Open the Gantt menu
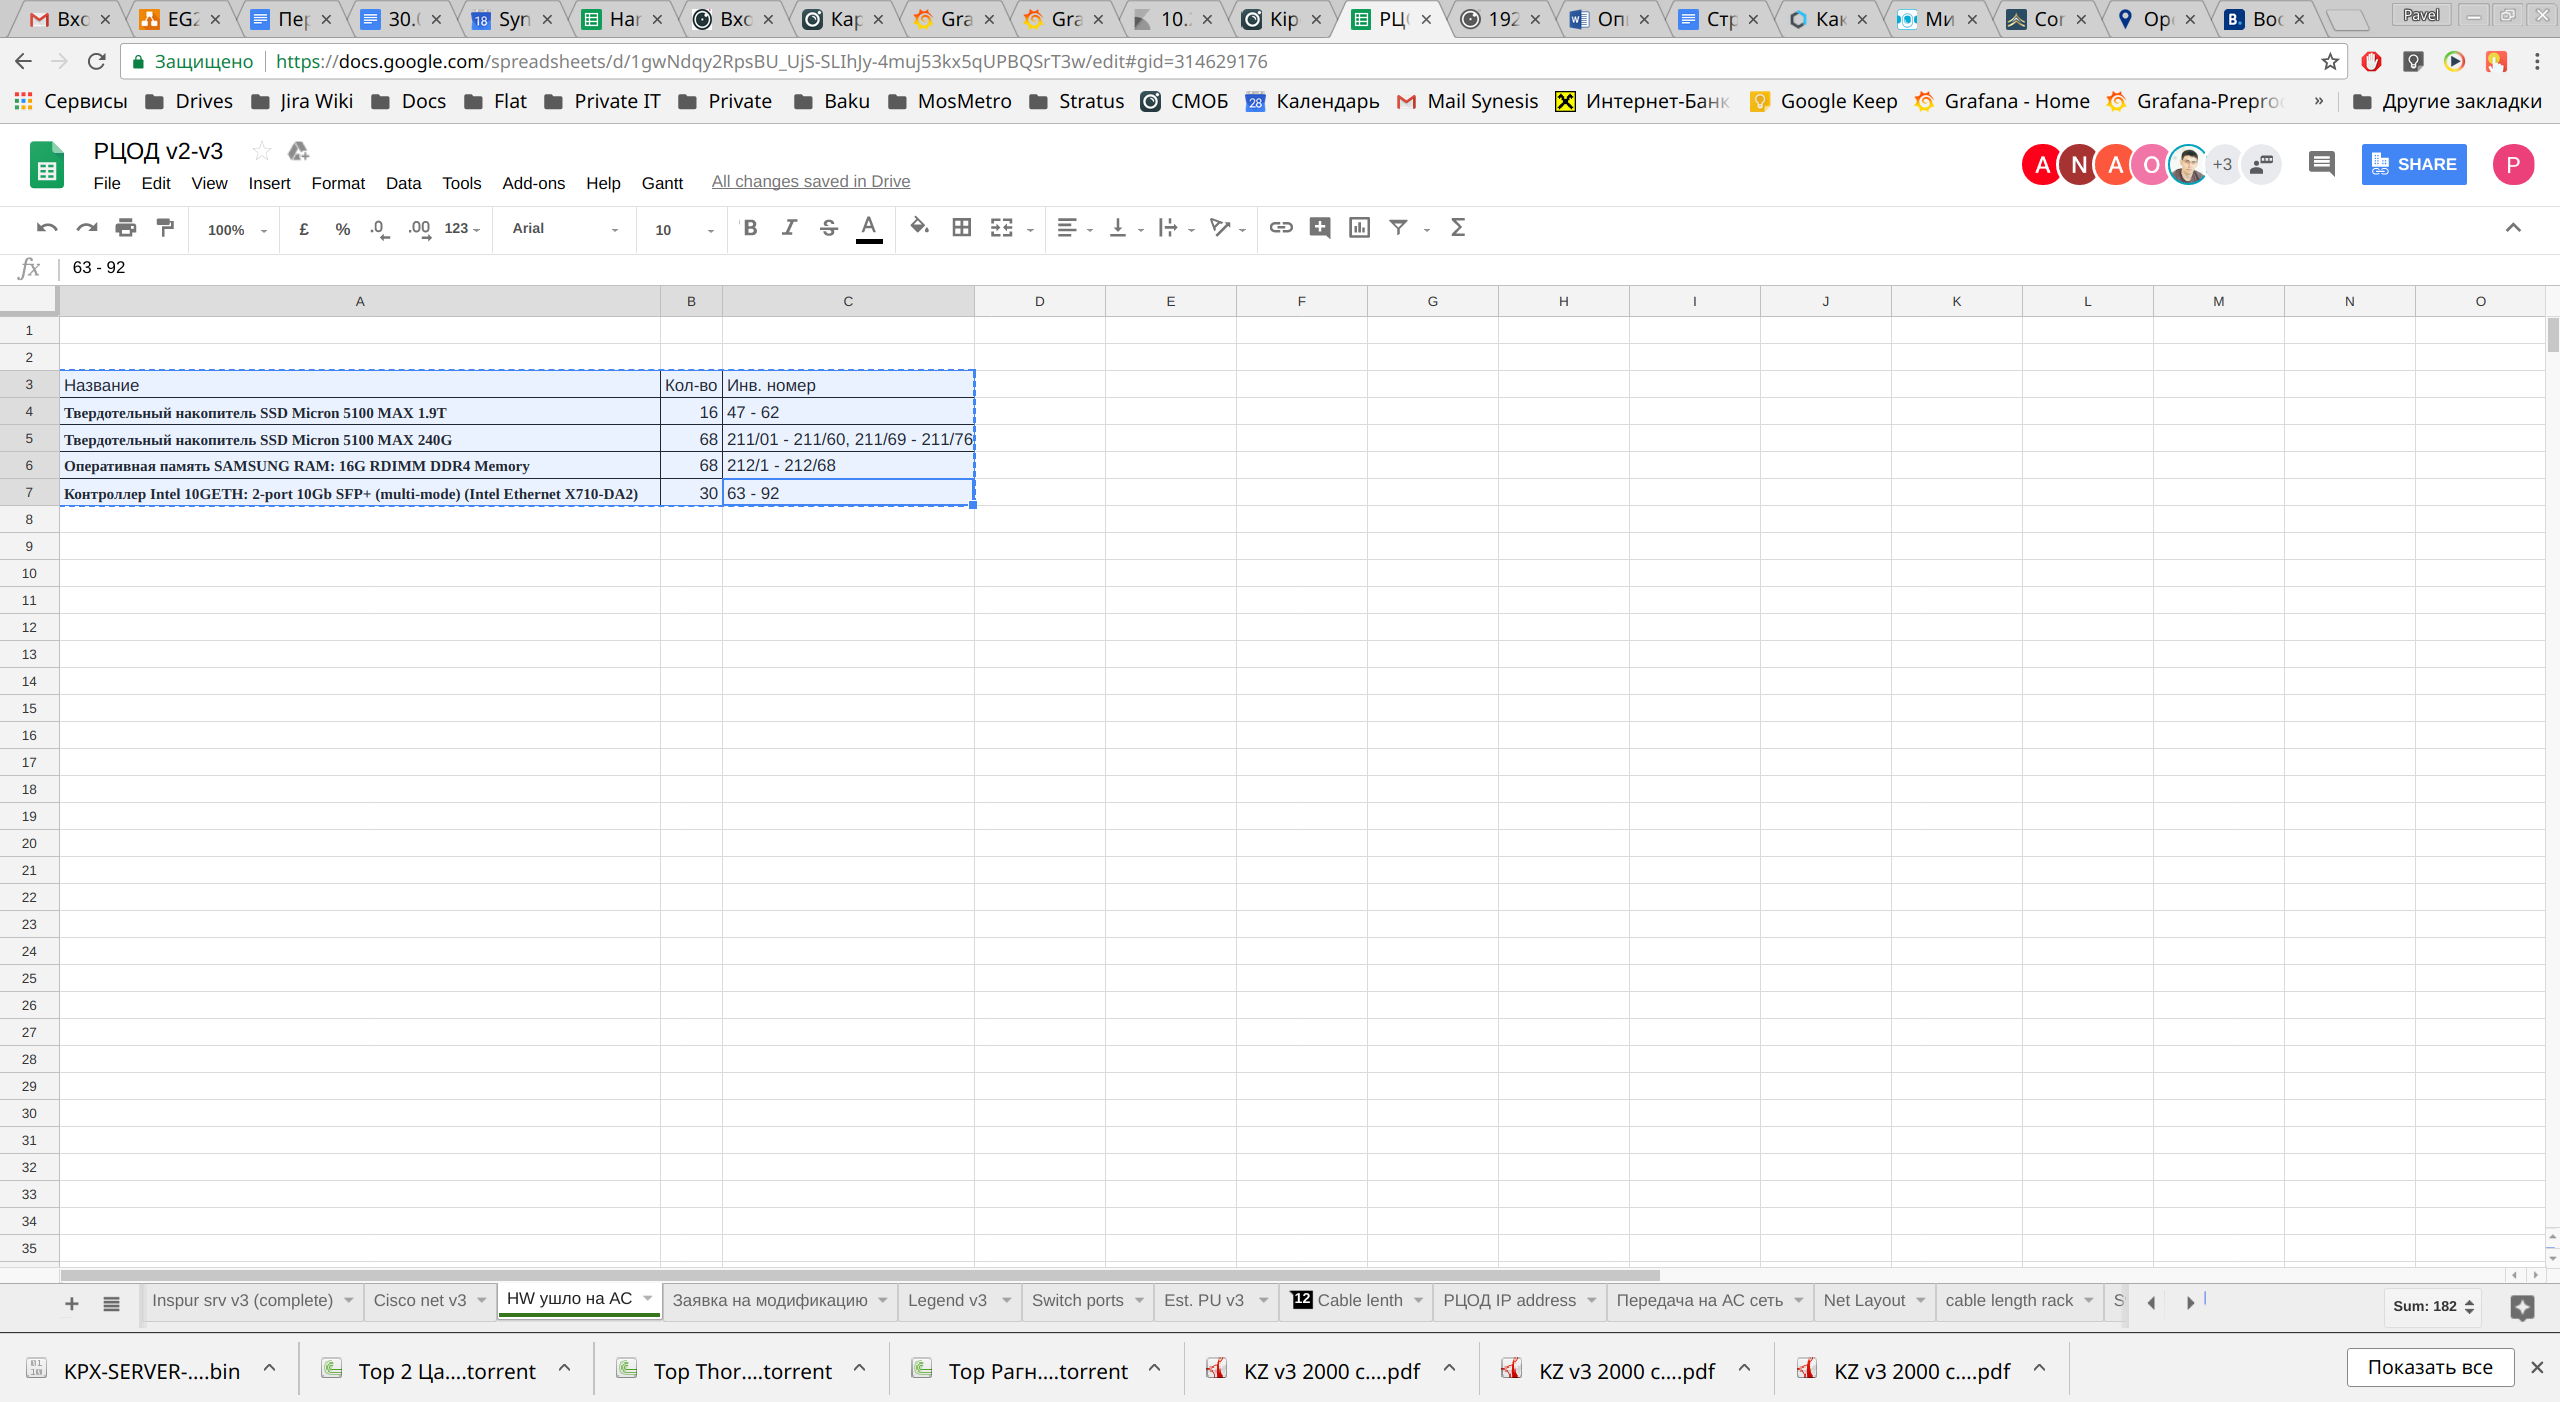Image resolution: width=2560 pixels, height=1402 pixels. click(662, 183)
